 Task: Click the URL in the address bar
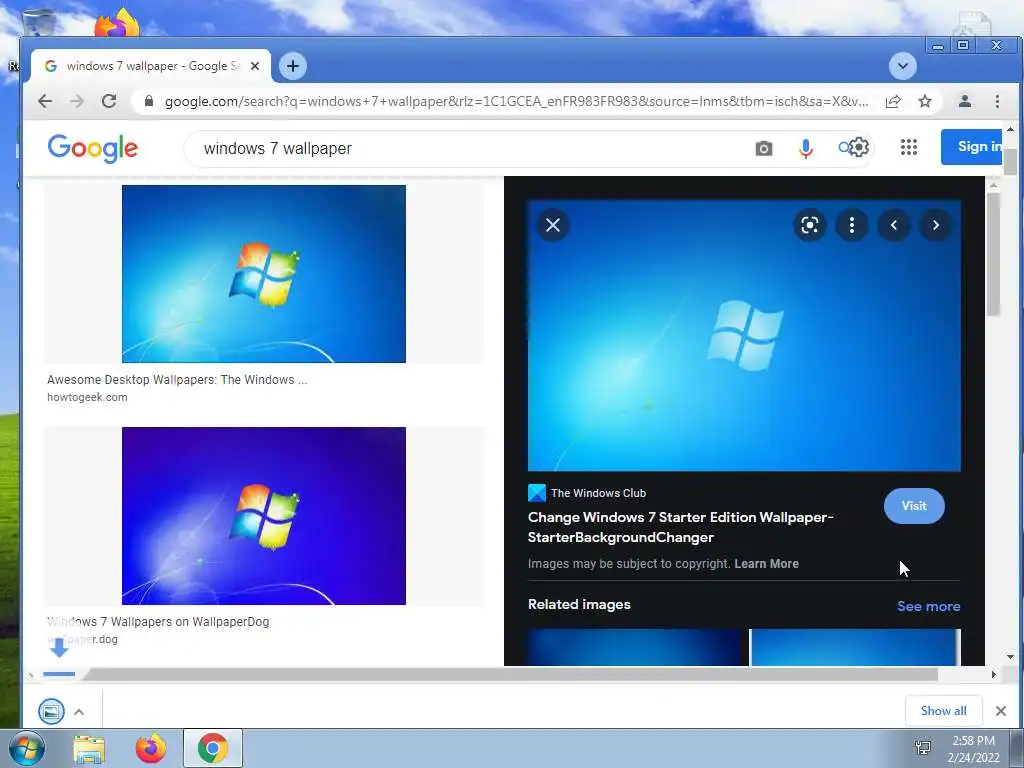coord(516,101)
